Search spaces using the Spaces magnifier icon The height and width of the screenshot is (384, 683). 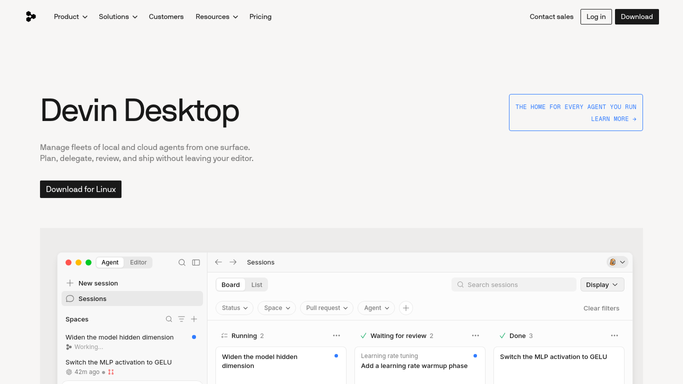(x=169, y=319)
